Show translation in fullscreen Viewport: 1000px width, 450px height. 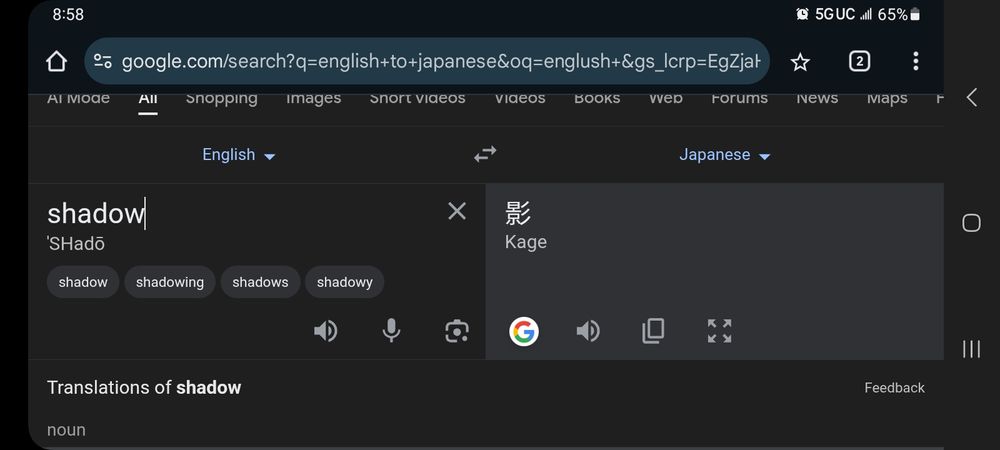(719, 331)
